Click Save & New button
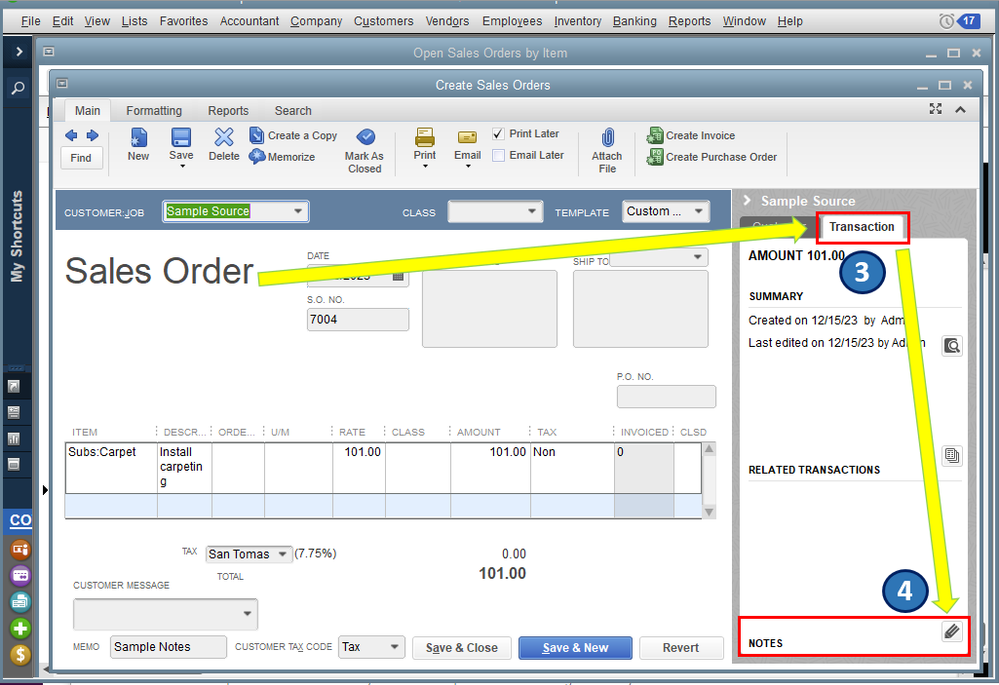The image size is (999, 685). click(575, 647)
